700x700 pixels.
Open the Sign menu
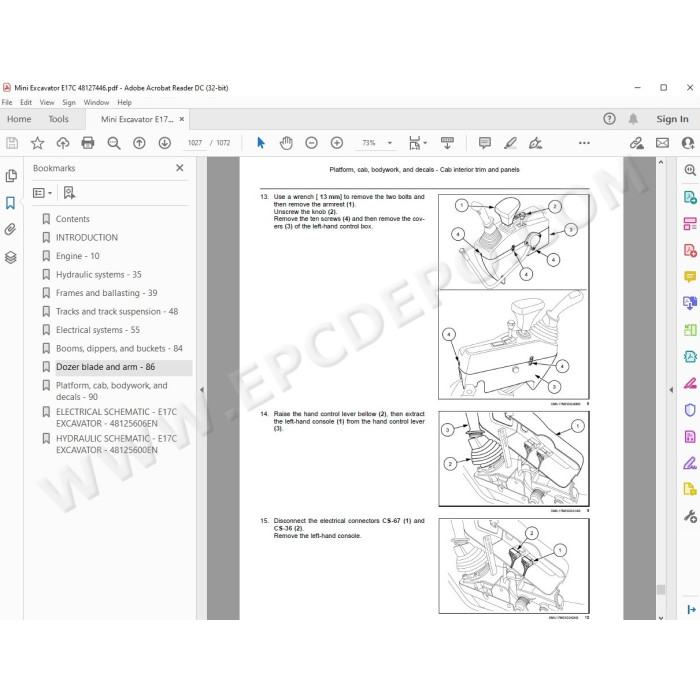point(69,102)
